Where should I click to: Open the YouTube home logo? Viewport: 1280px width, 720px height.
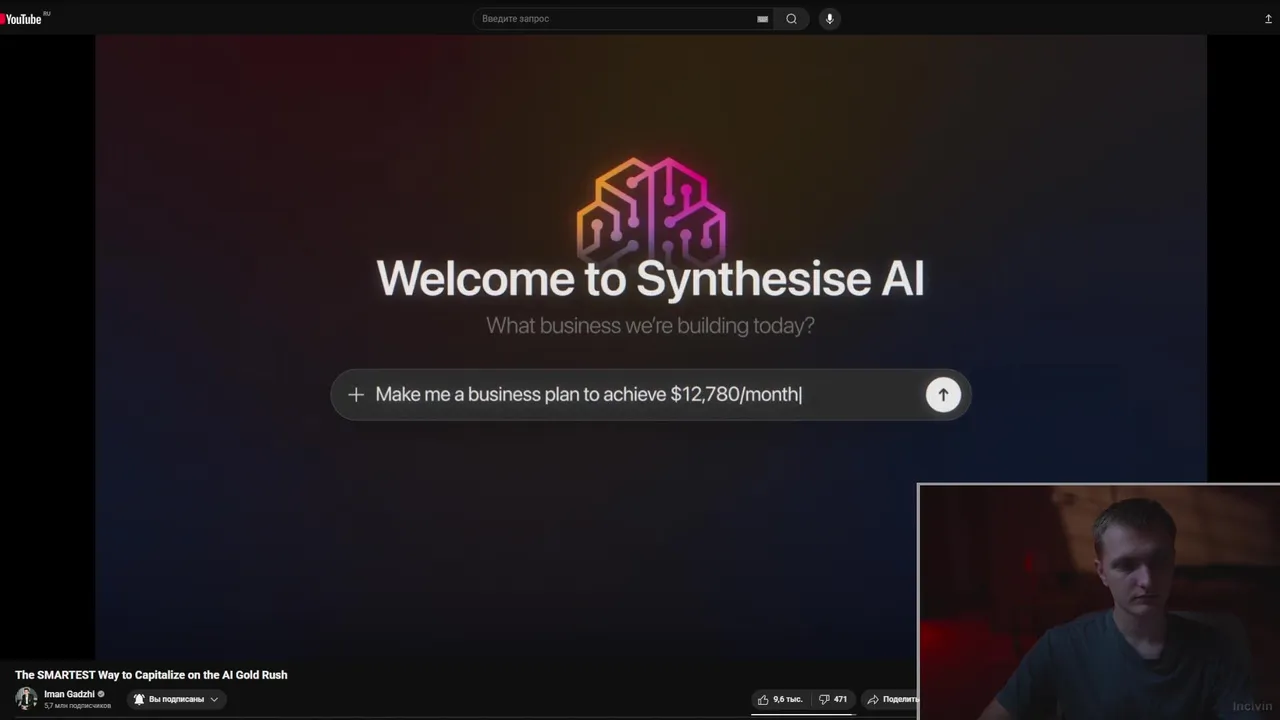[x=23, y=18]
